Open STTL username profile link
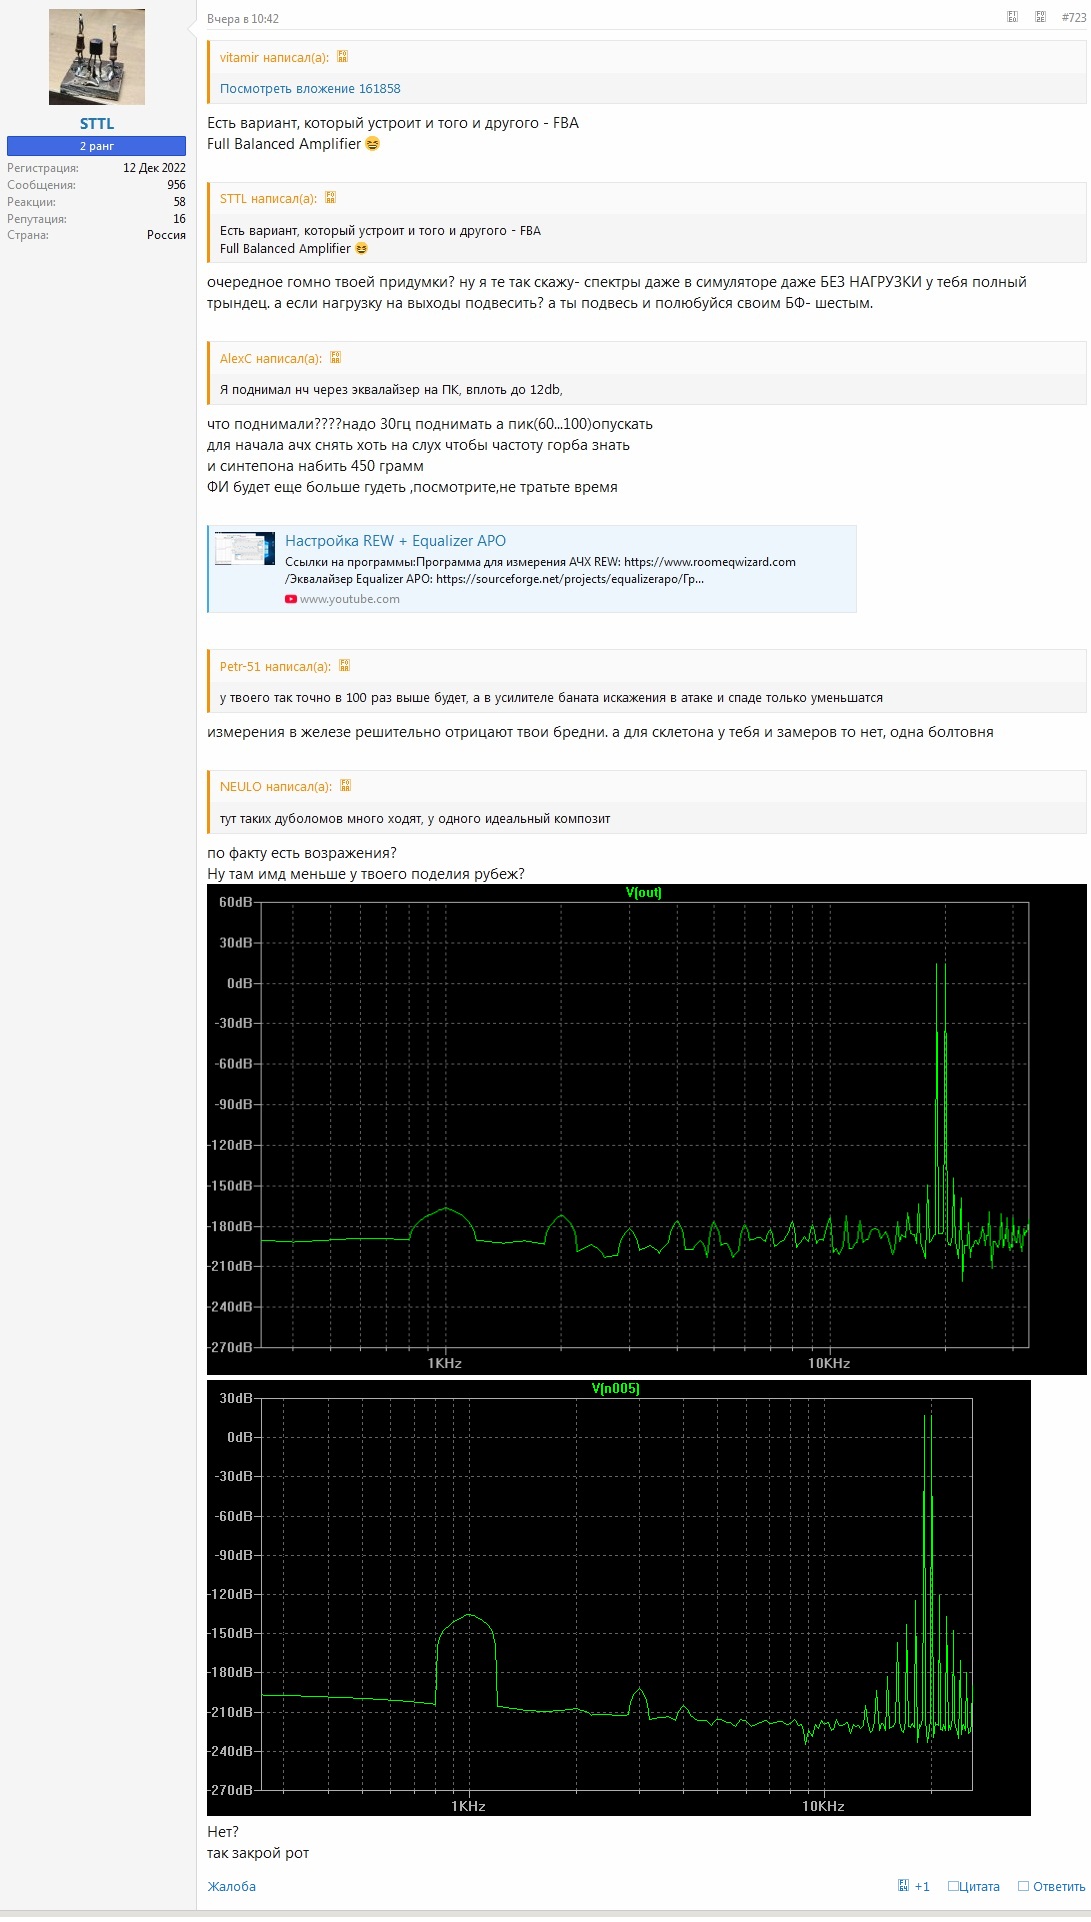The height and width of the screenshot is (1922, 1091). click(97, 124)
